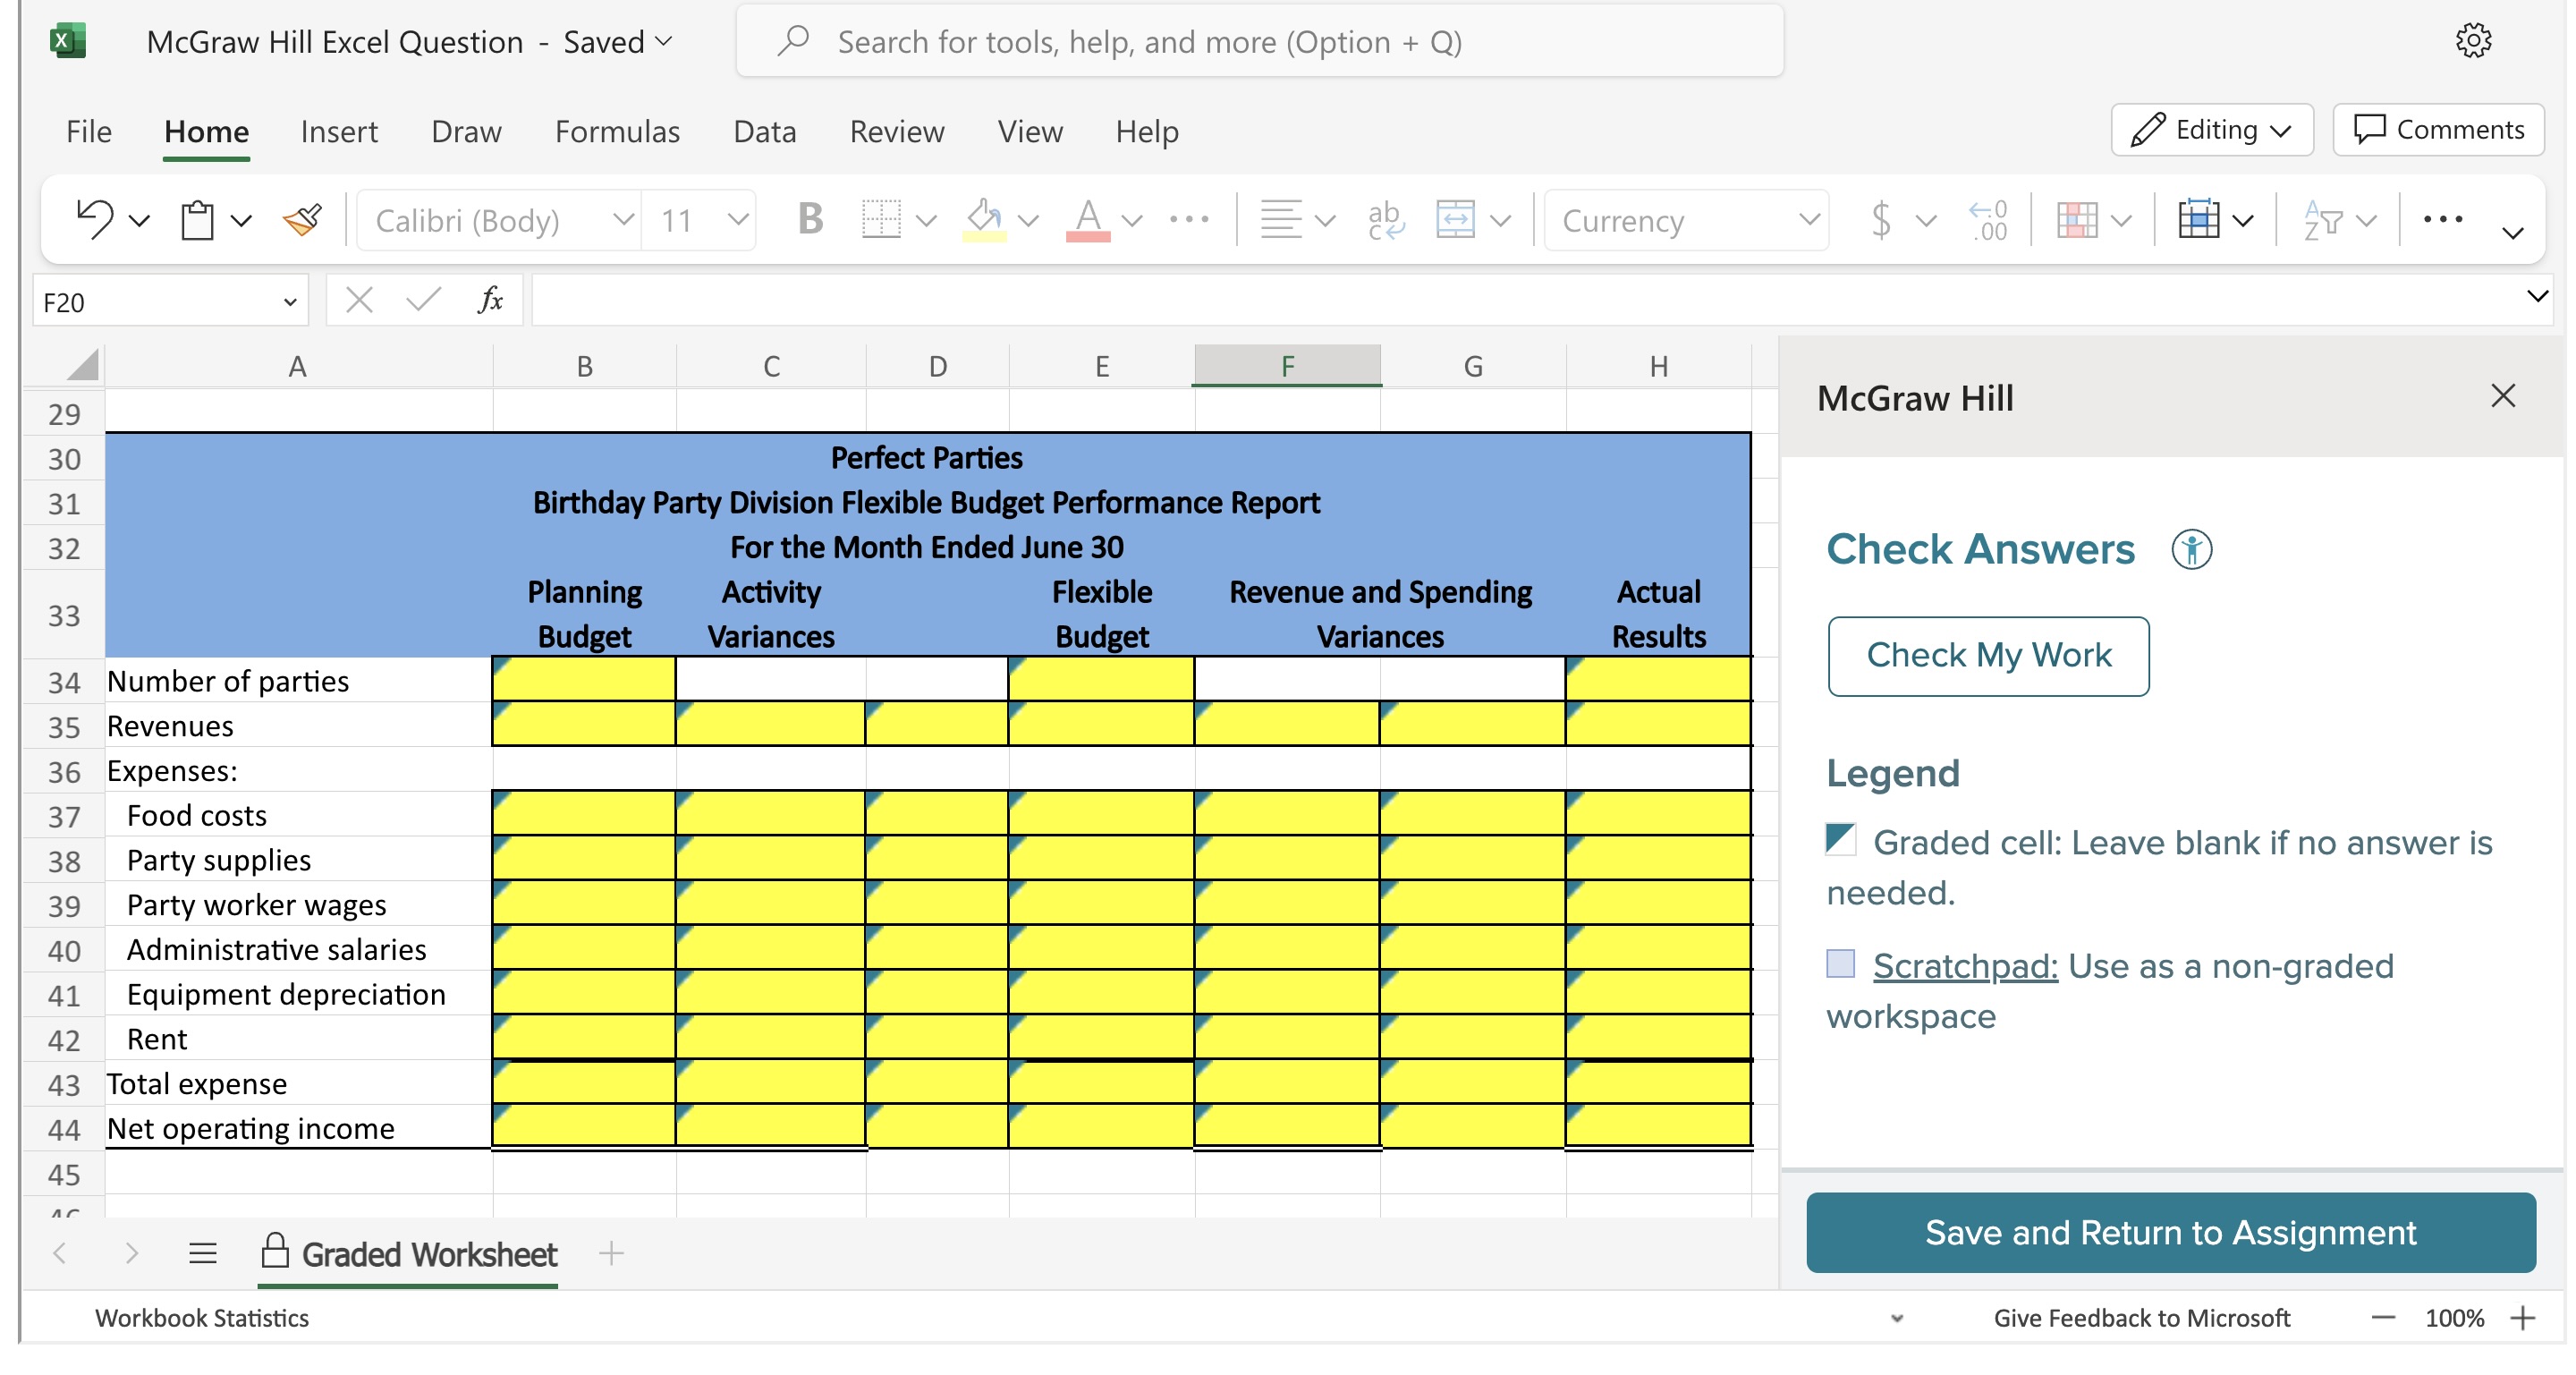Click the Scratchpad link in Legend

point(1964,966)
